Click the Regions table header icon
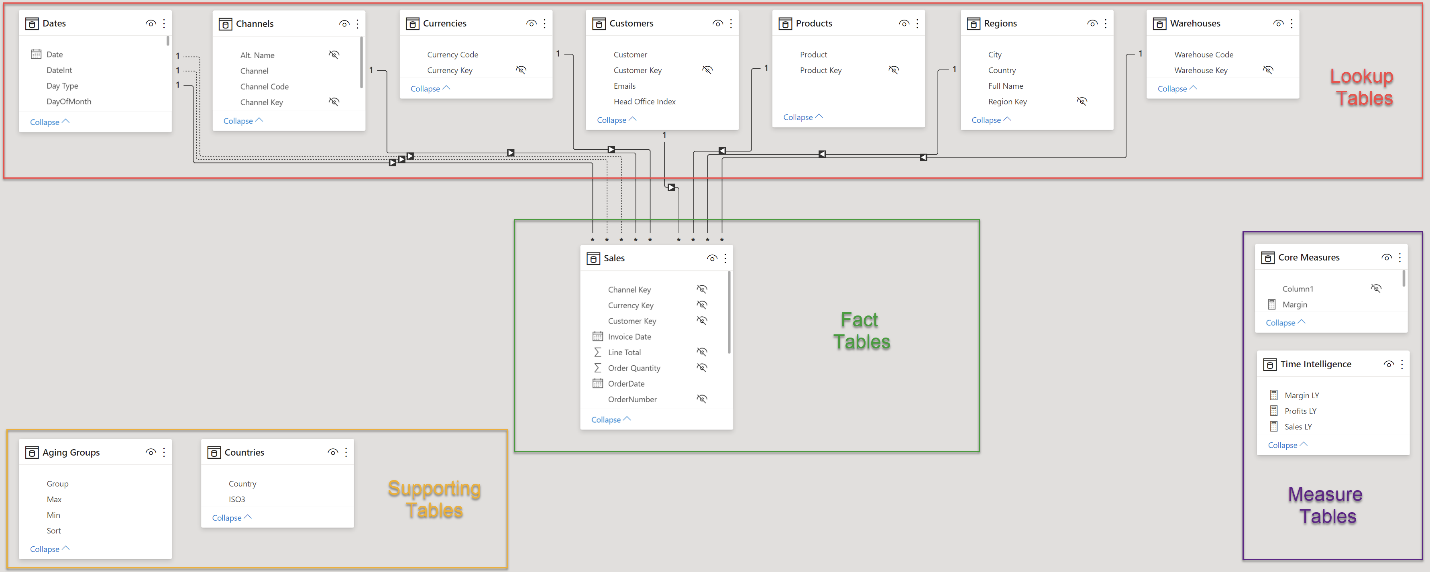Image resolution: width=1430 pixels, height=572 pixels. click(x=973, y=23)
